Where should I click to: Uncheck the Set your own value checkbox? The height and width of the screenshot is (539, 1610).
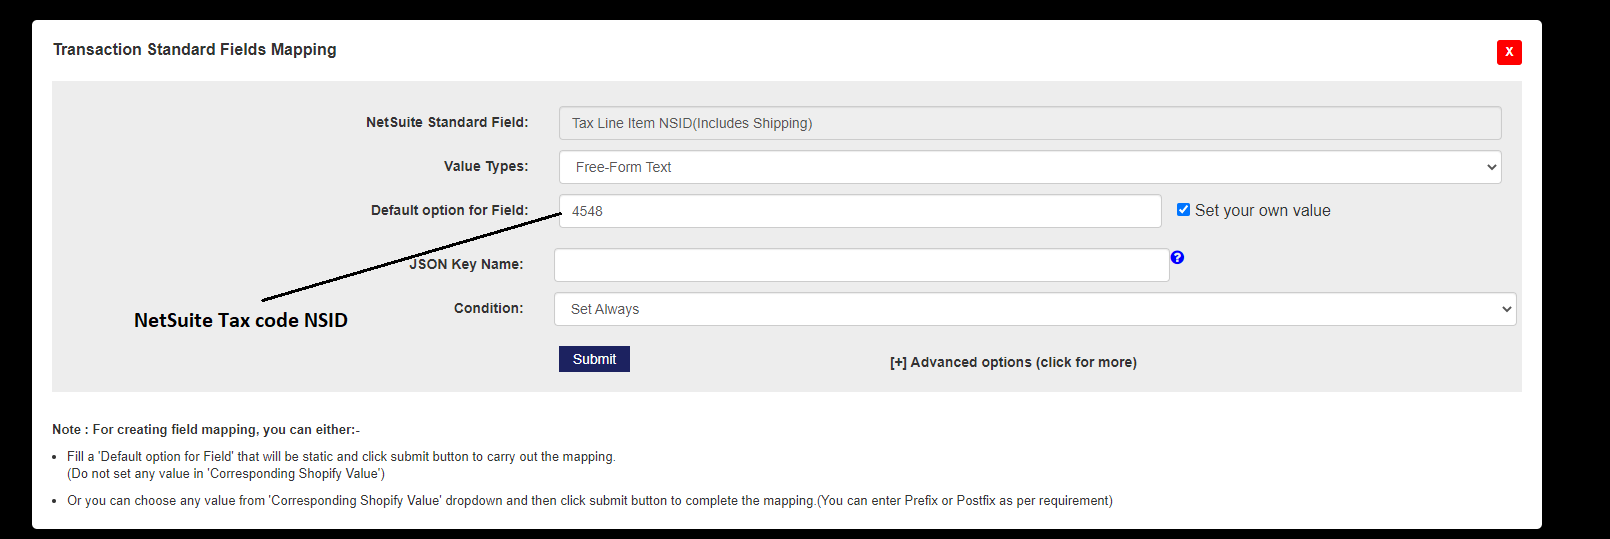tap(1183, 210)
